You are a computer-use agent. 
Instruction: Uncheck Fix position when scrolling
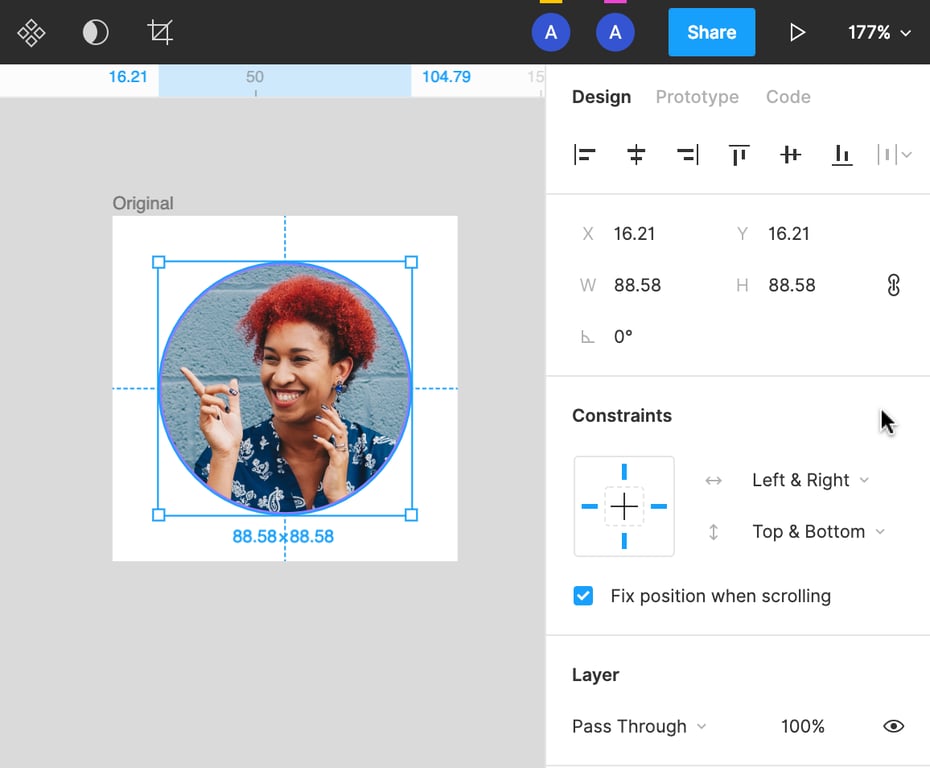pyautogui.click(x=584, y=596)
